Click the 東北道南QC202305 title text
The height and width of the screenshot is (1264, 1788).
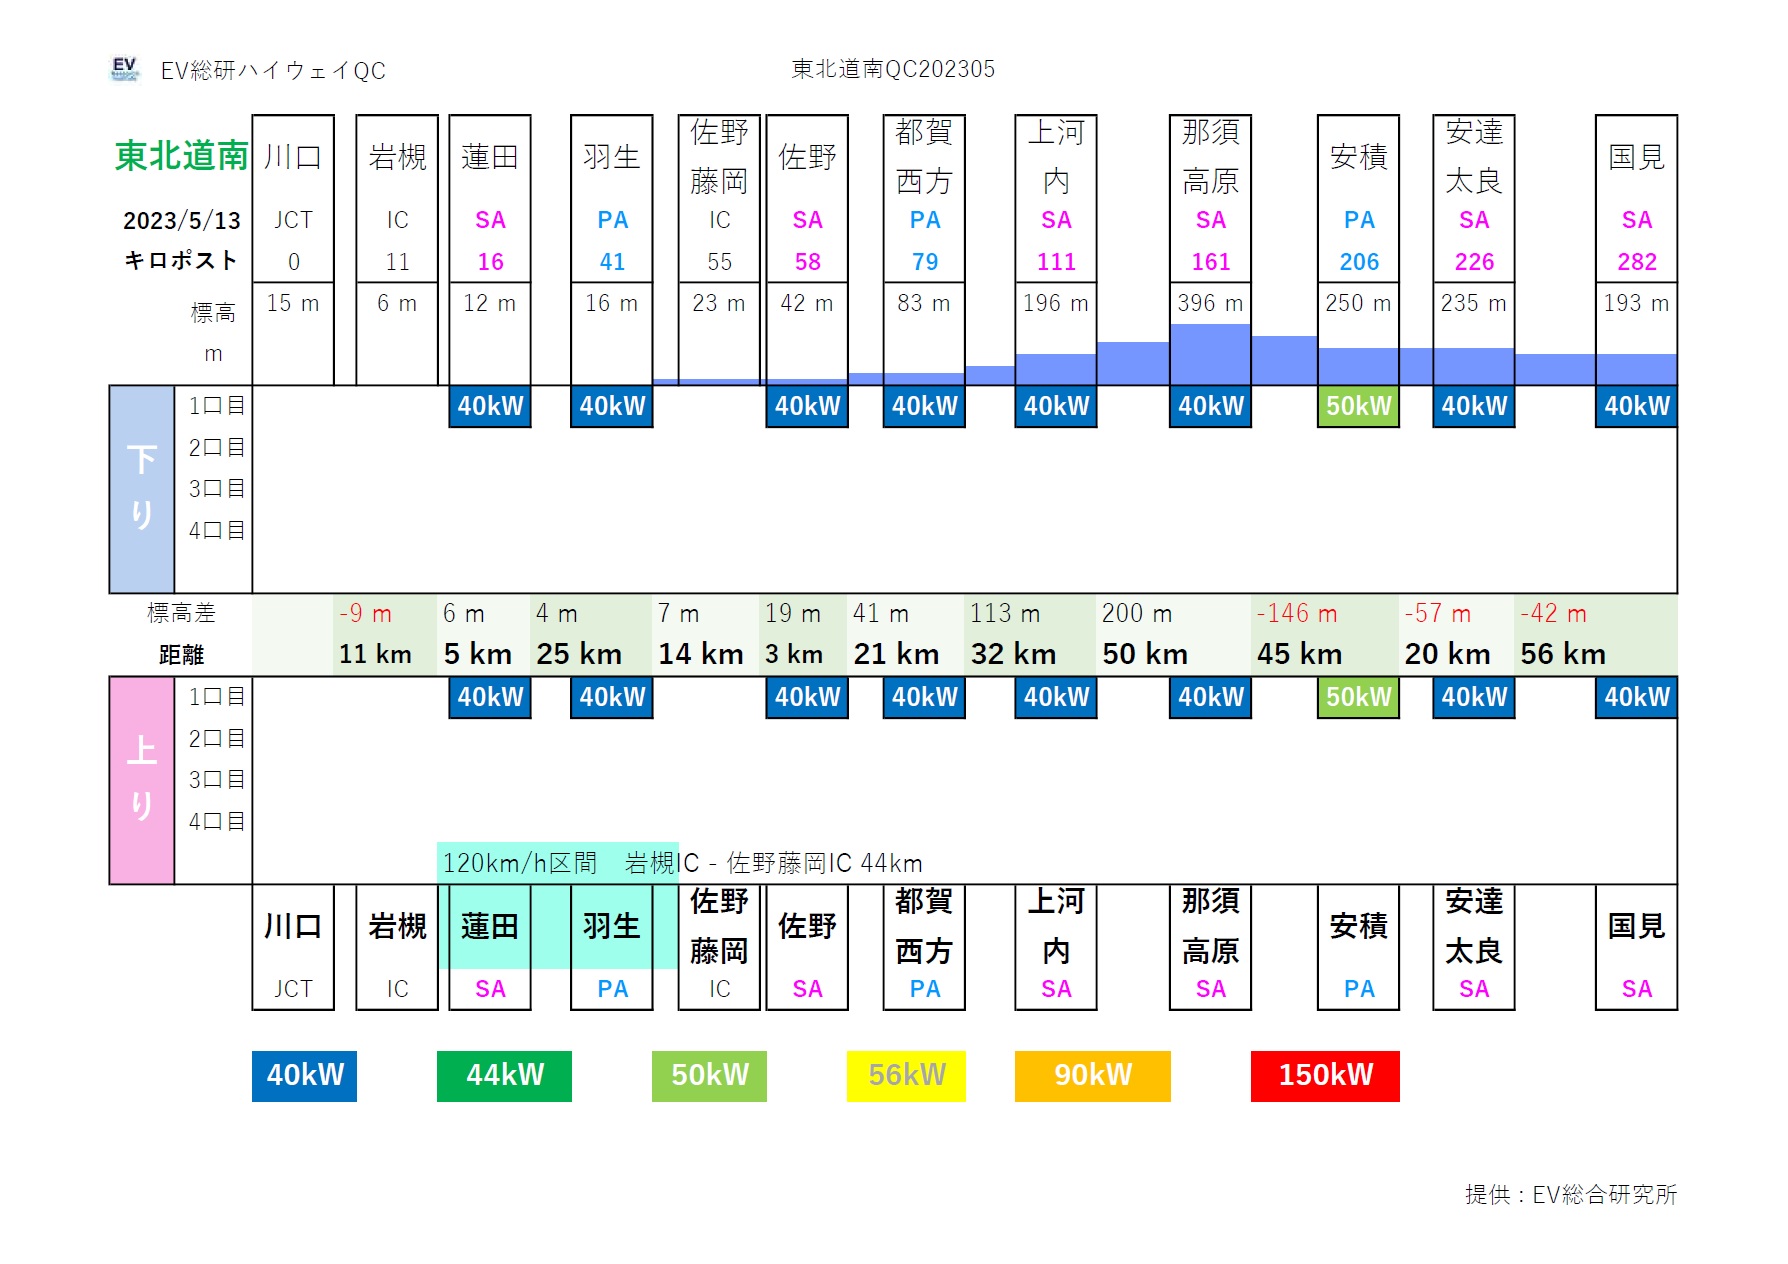[x=892, y=69]
